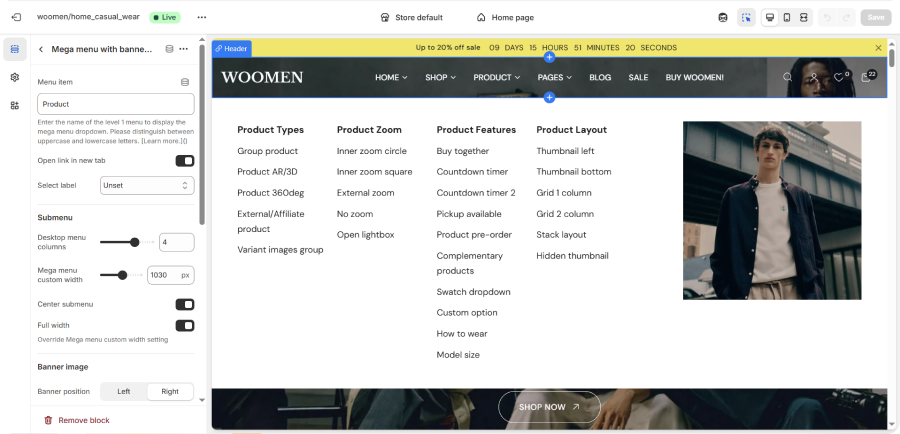This screenshot has width=900, height=434.
Task: Open the wishlist heart icon
Action: [839, 77]
